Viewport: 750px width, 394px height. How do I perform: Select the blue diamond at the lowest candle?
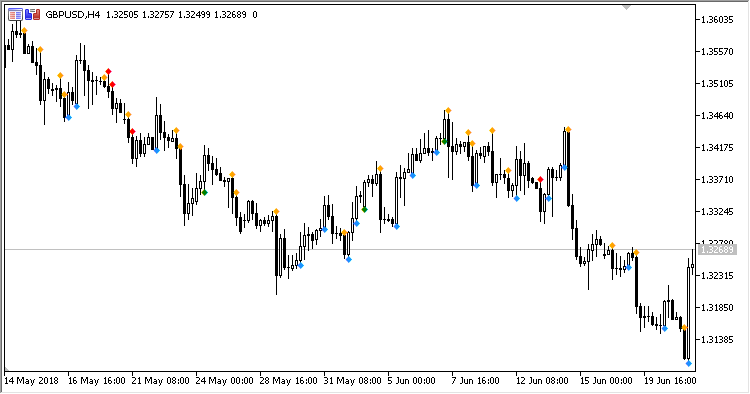pyautogui.click(x=688, y=364)
